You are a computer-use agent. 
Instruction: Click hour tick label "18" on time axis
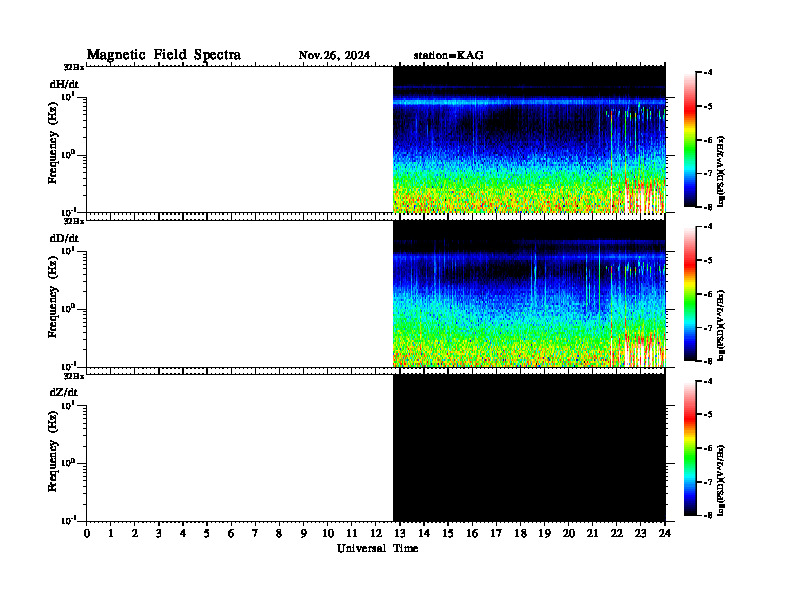(520, 534)
